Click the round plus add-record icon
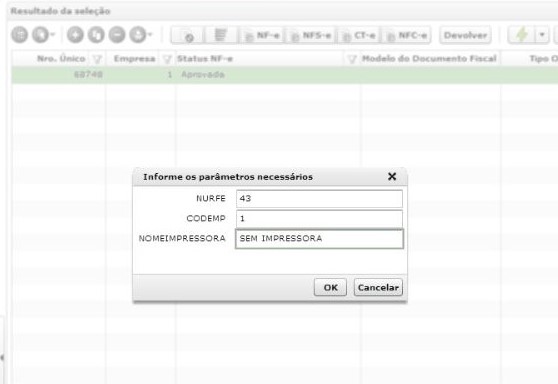This screenshot has width=558, height=384. [75, 35]
